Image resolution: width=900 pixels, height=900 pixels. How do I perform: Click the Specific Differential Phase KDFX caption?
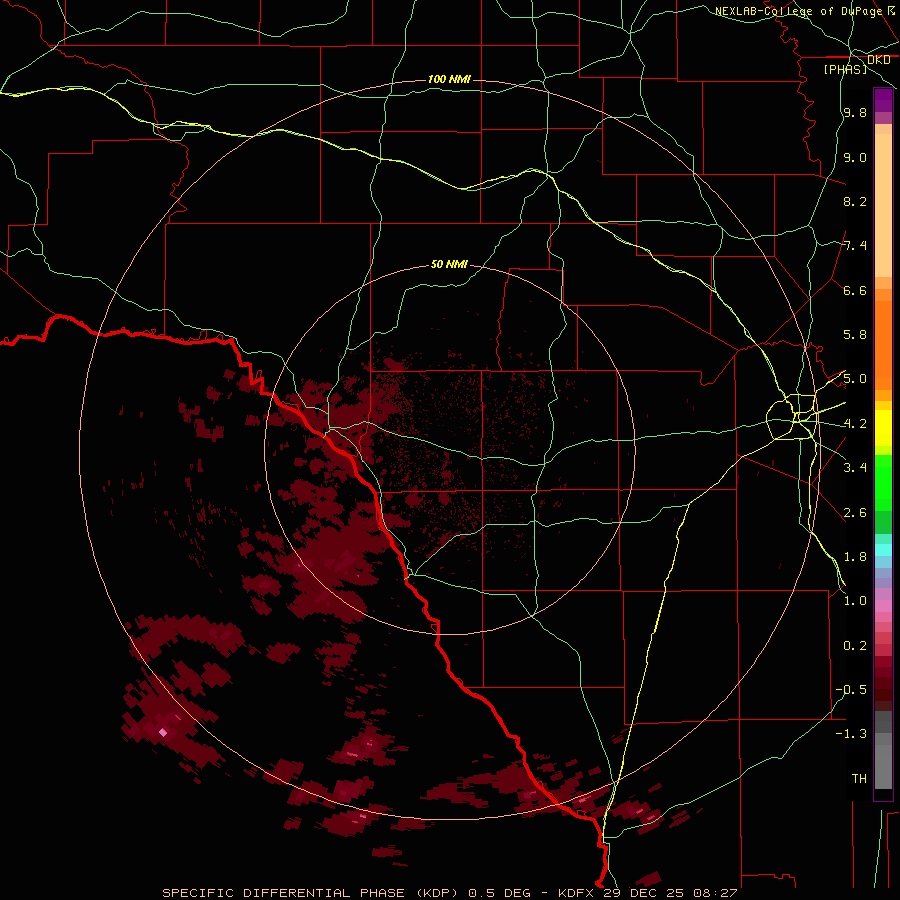pyautogui.click(x=449, y=893)
